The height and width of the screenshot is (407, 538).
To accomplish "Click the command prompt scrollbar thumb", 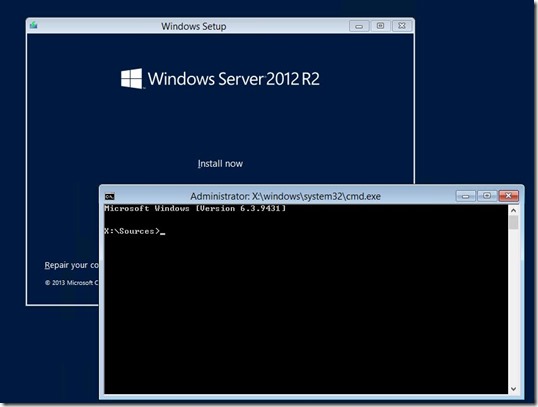I will point(513,222).
